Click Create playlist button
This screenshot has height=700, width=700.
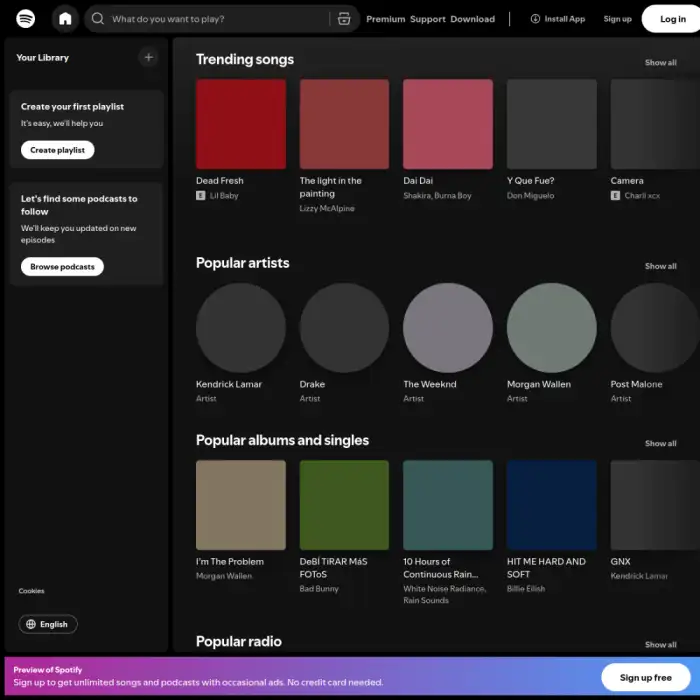[57, 150]
